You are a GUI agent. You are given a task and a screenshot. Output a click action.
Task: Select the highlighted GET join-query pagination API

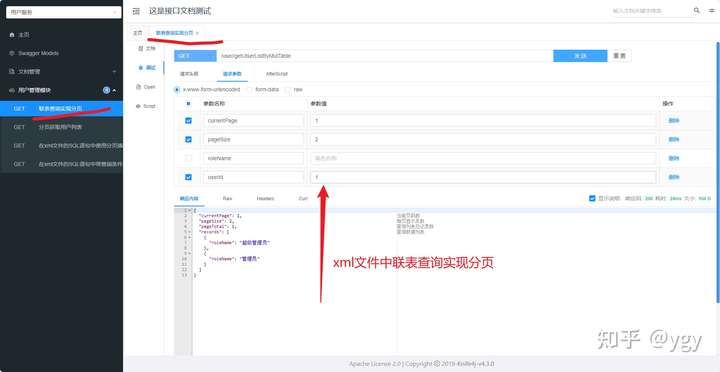point(62,108)
